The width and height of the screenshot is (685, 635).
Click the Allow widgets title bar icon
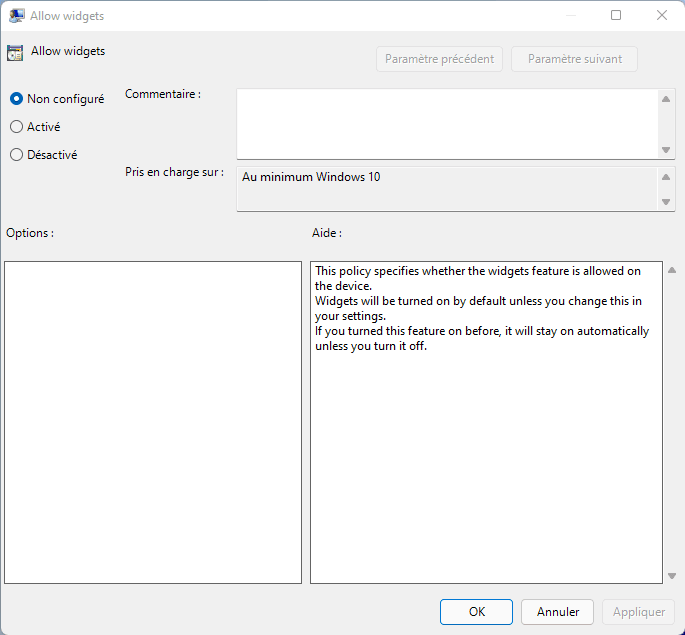point(17,16)
